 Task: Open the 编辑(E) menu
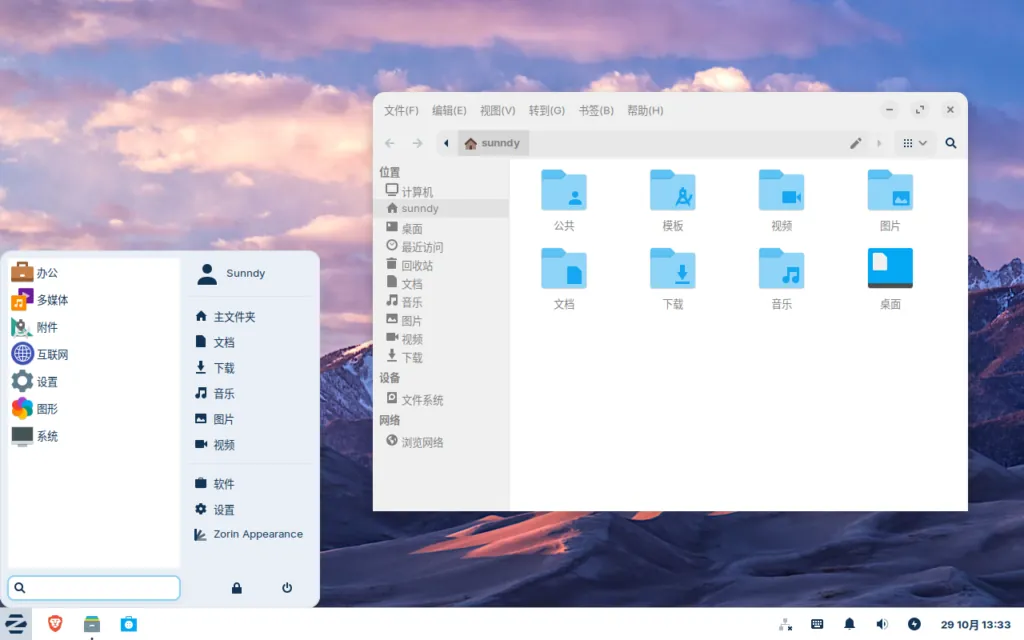coord(449,110)
